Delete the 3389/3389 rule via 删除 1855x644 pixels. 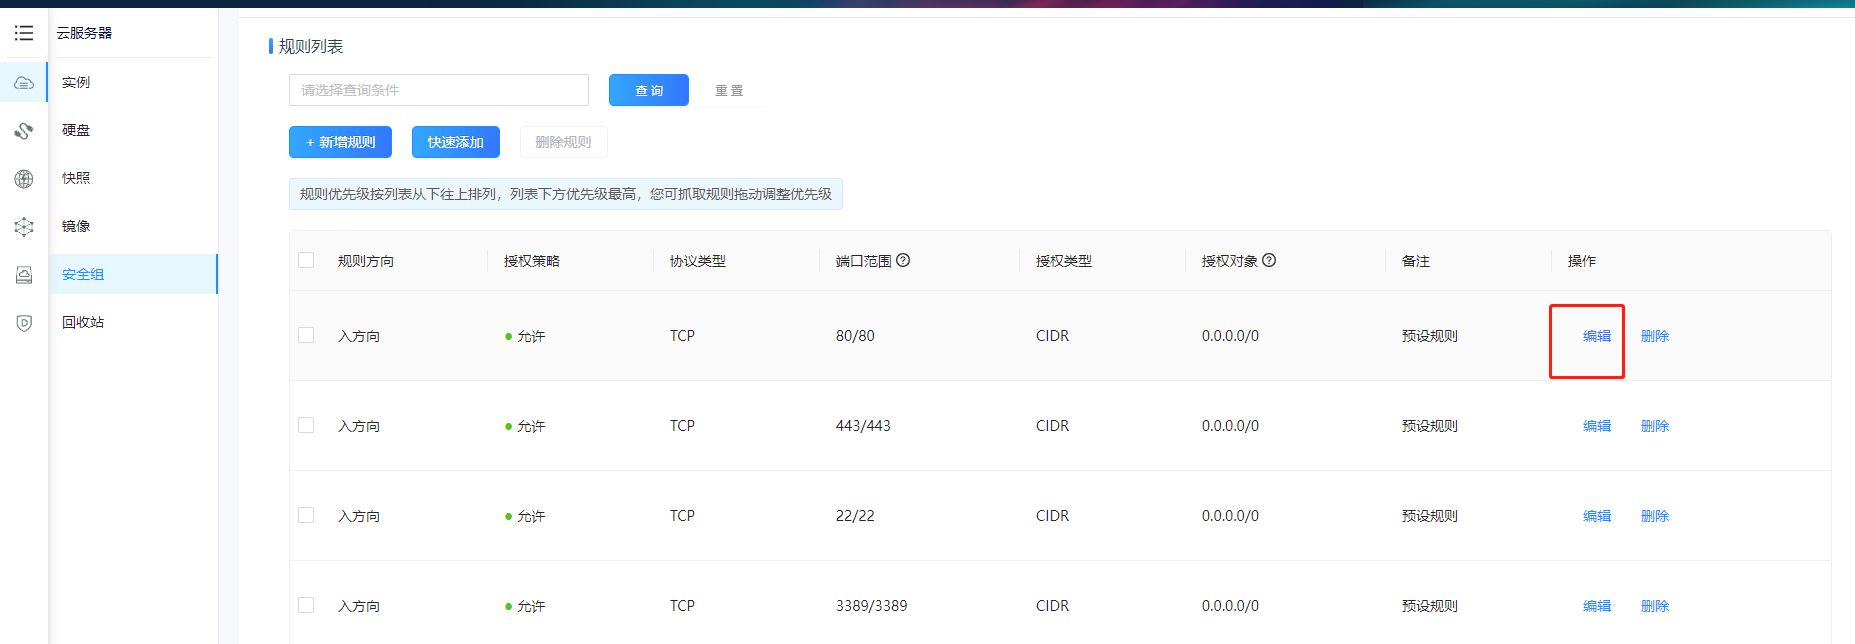click(1655, 606)
